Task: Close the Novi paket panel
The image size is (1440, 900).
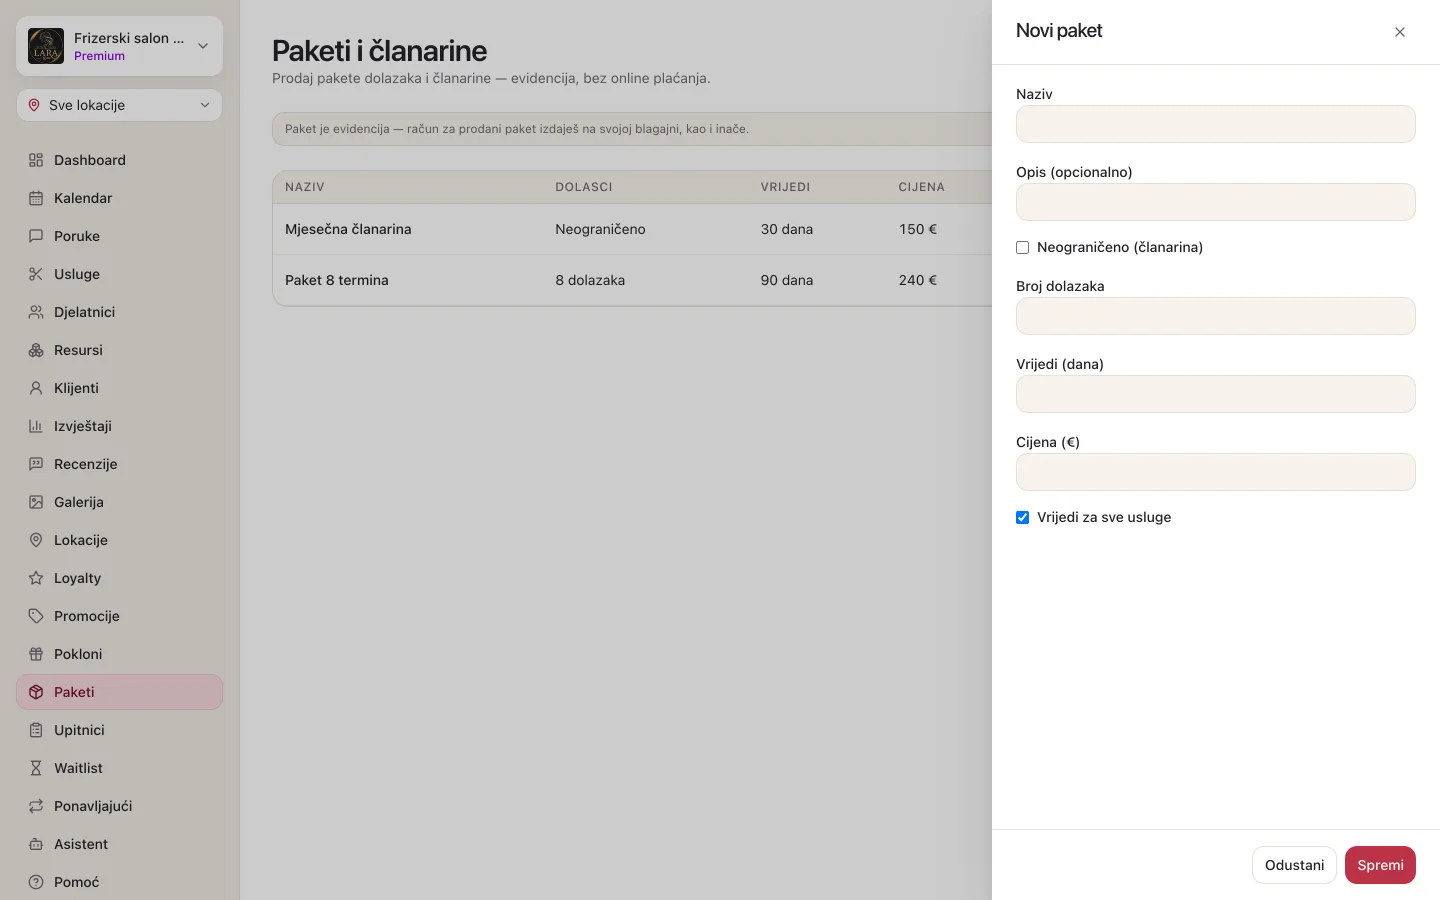Action: click(1400, 32)
